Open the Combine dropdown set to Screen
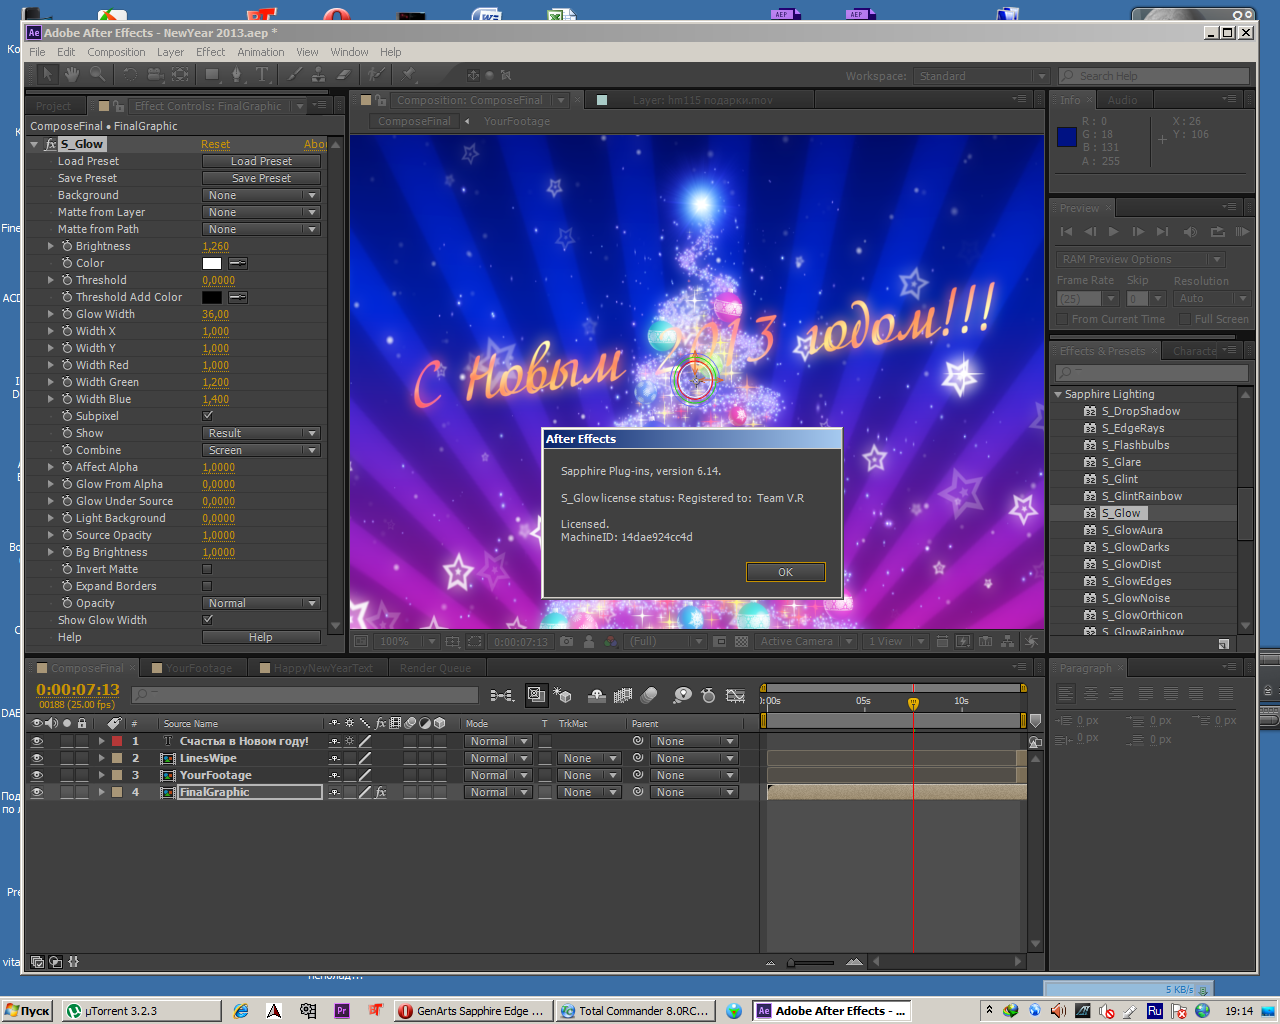Image resolution: width=1280 pixels, height=1024 pixels. point(261,450)
